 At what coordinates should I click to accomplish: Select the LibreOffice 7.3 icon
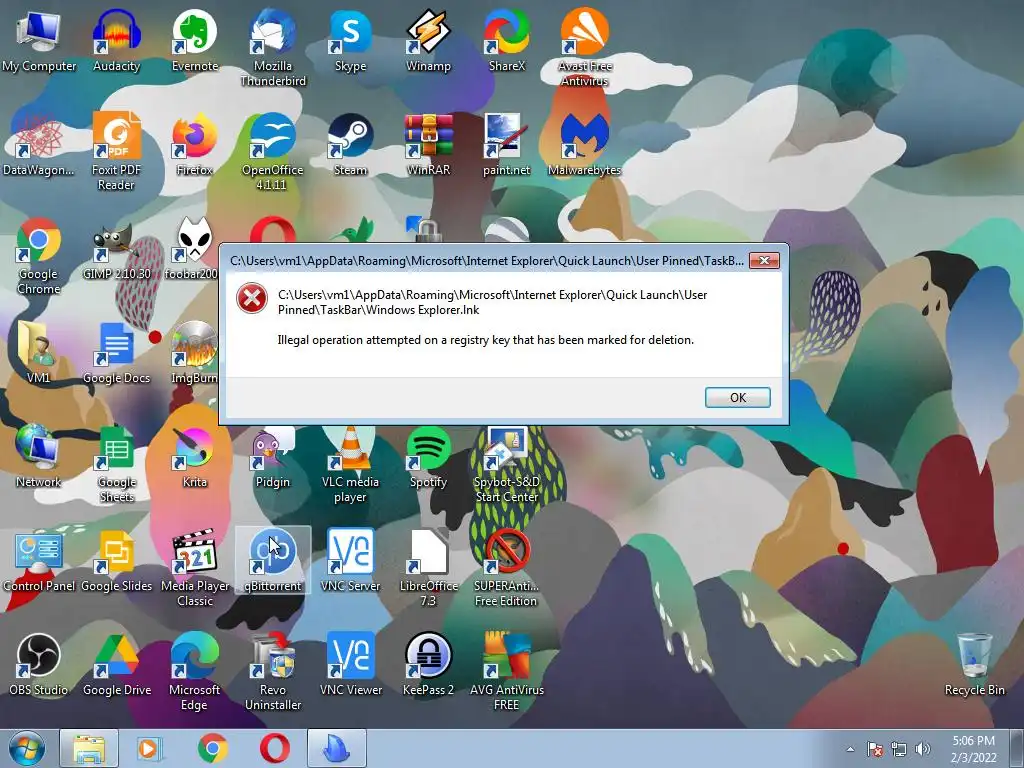[428, 567]
